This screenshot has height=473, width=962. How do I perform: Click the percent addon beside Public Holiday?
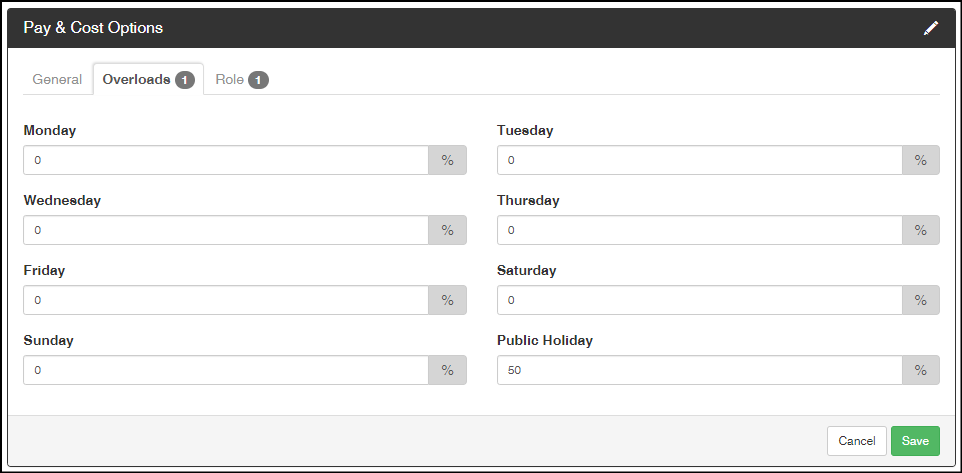(x=921, y=370)
